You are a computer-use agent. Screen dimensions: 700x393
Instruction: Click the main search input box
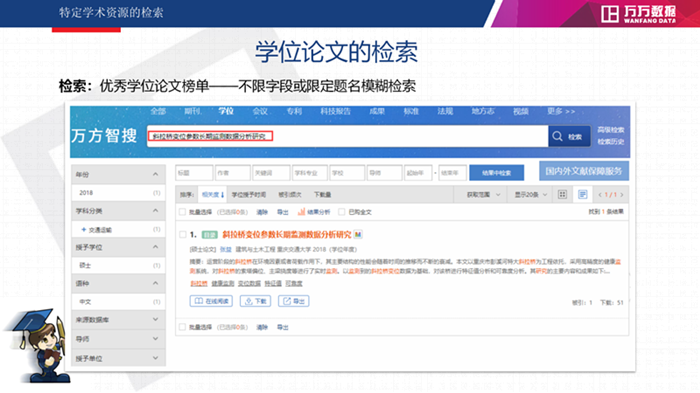click(x=348, y=136)
